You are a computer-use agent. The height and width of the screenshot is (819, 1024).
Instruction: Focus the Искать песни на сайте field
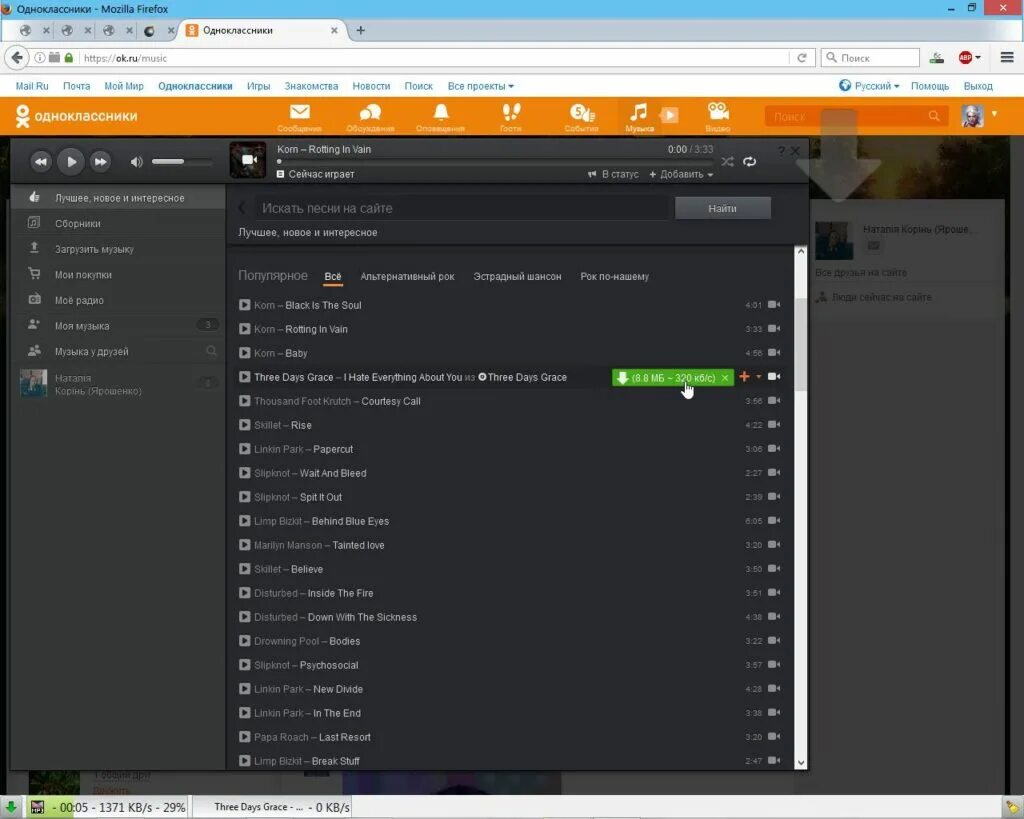461,208
